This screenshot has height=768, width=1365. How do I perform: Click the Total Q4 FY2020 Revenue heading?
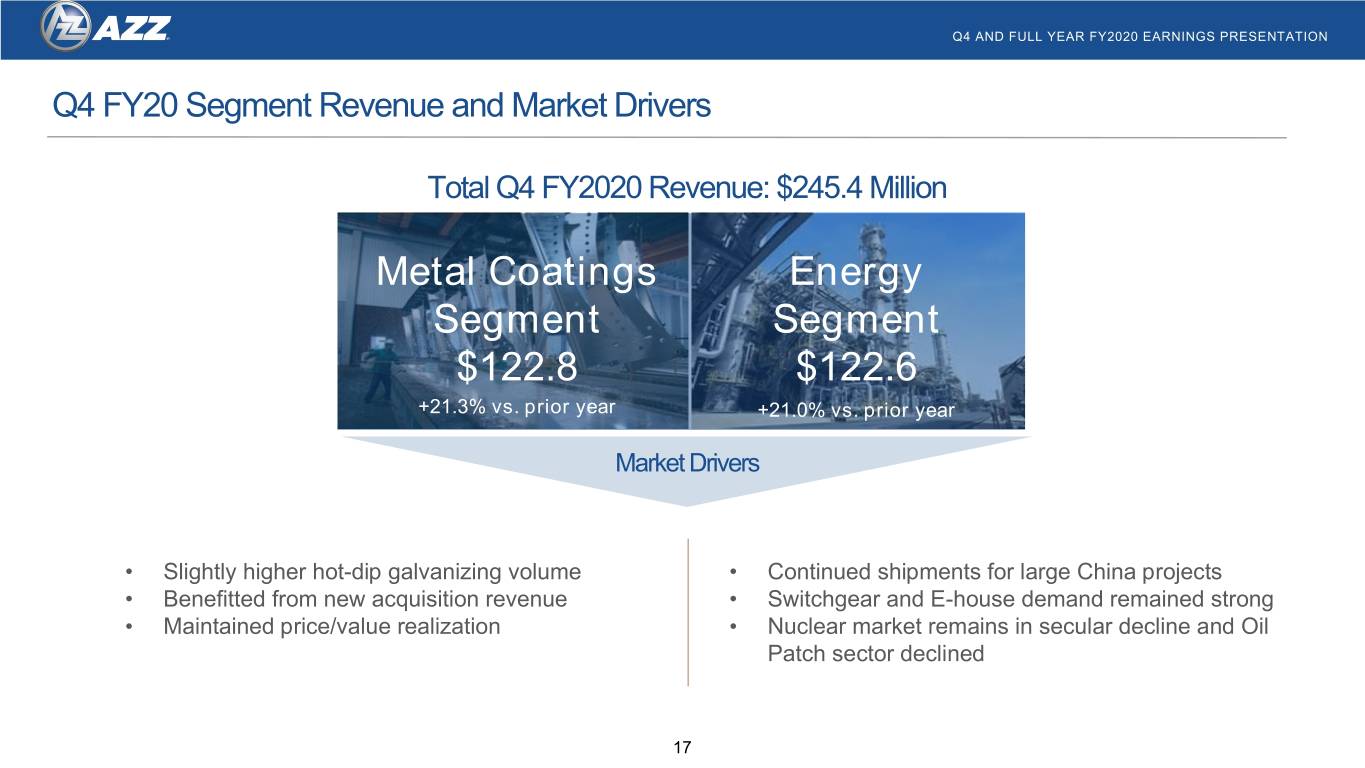(686, 187)
